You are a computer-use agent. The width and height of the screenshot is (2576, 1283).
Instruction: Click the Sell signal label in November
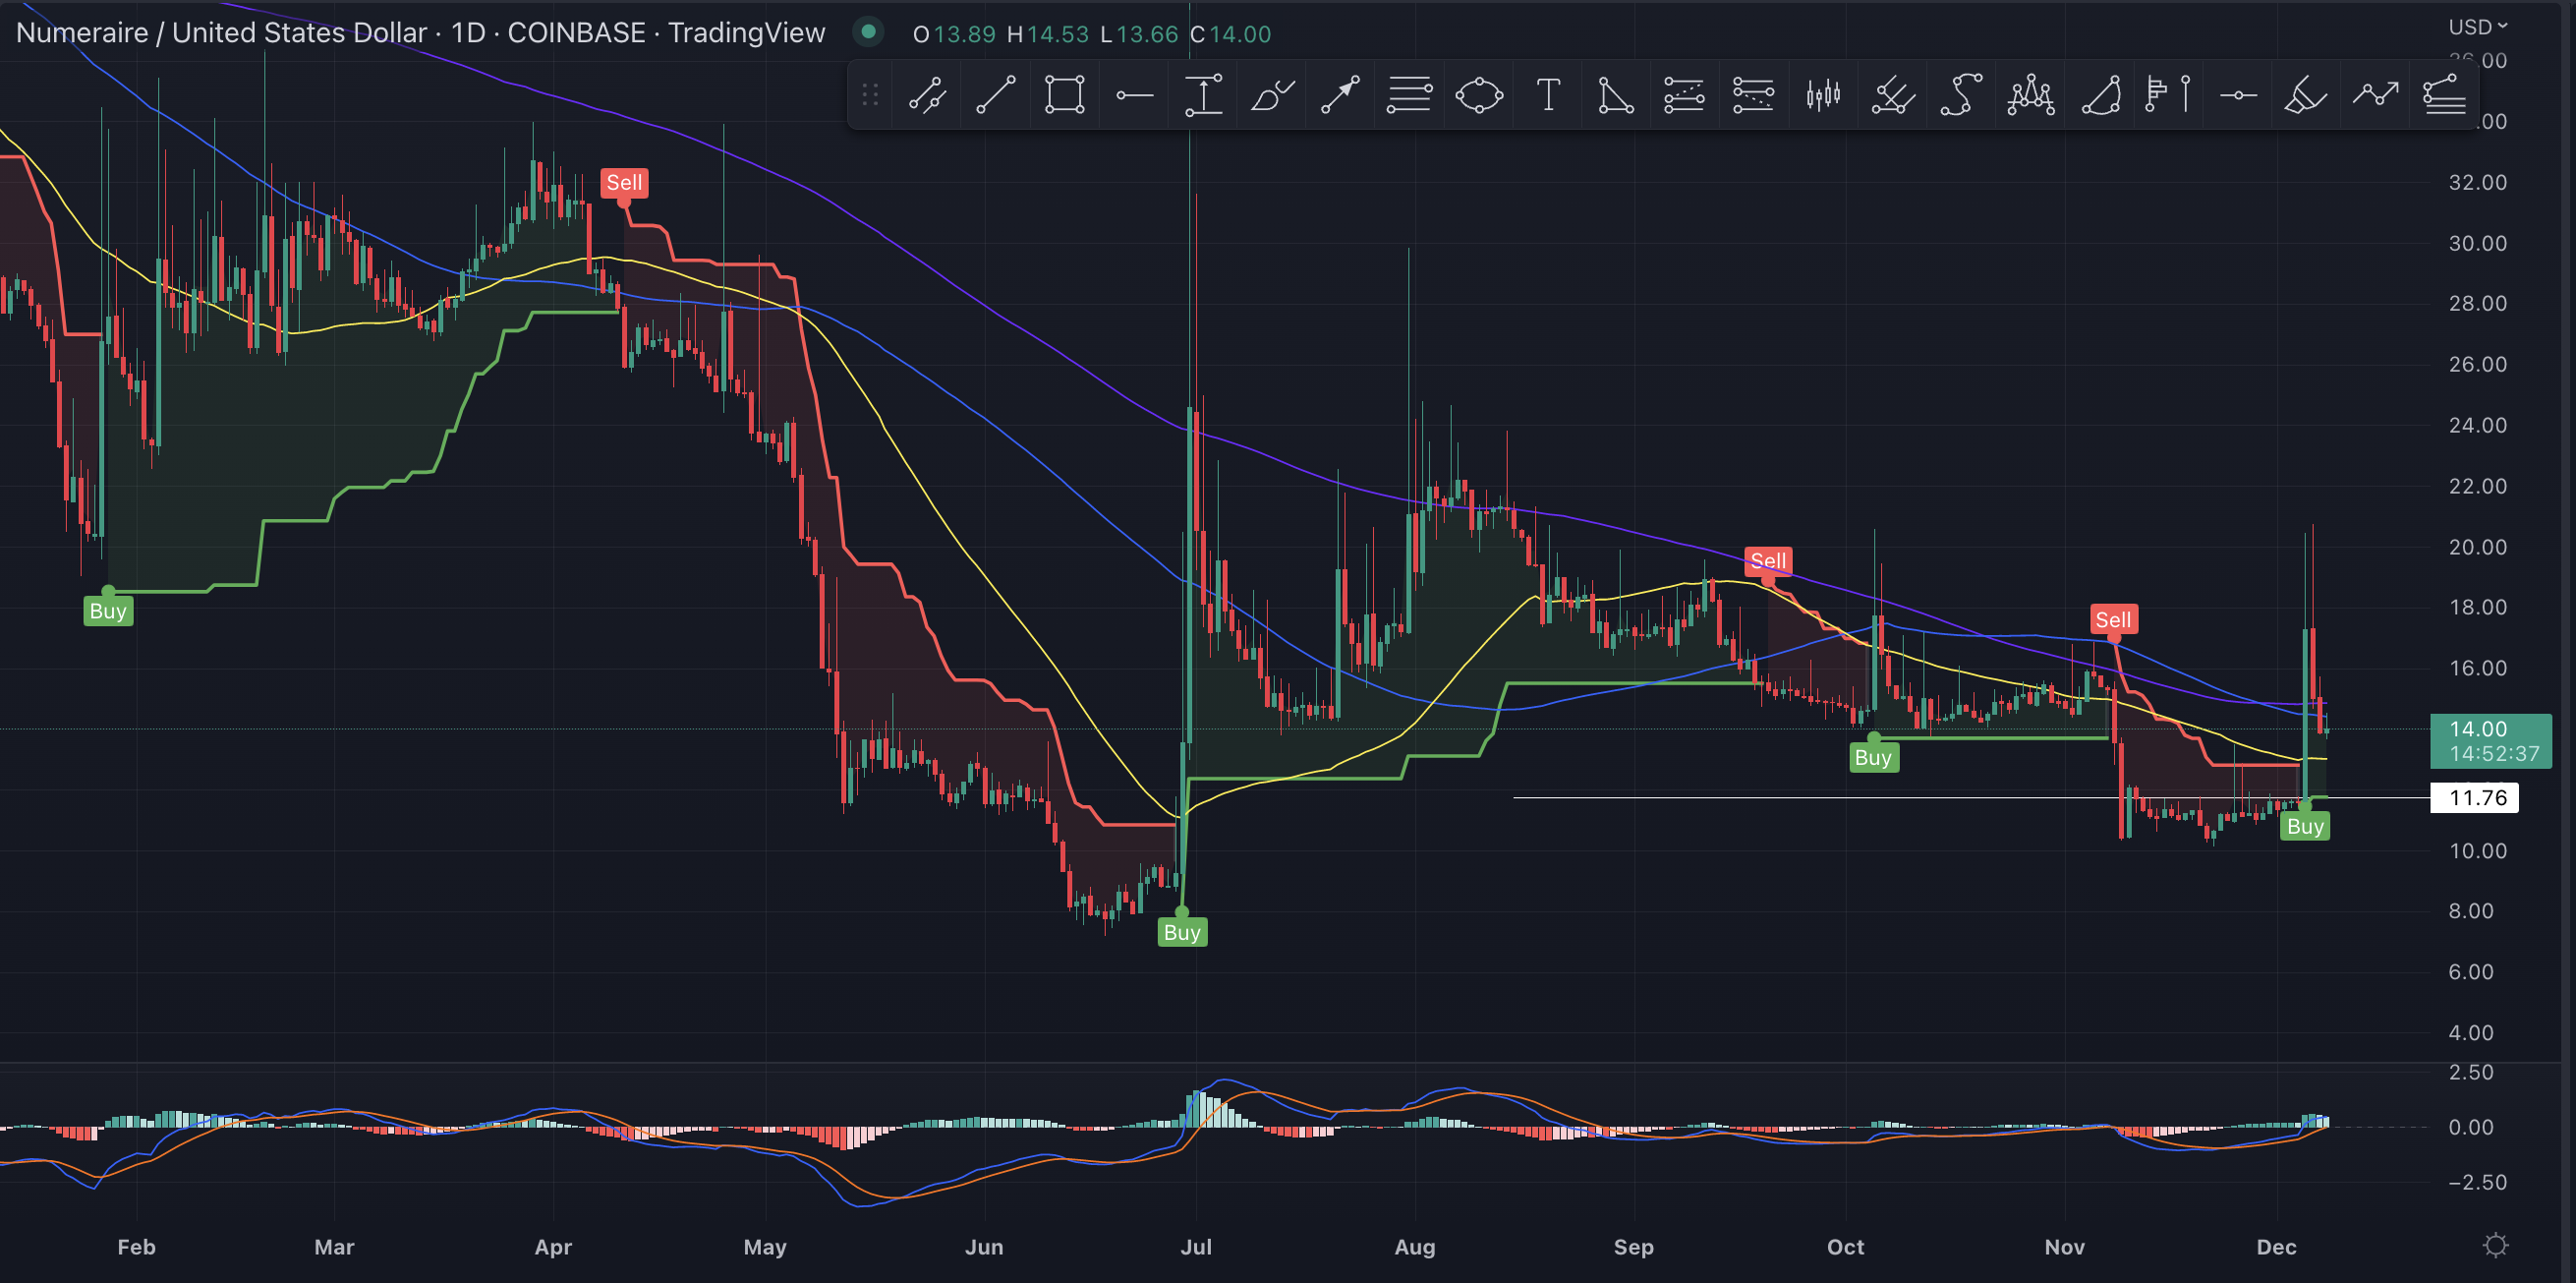click(2113, 619)
